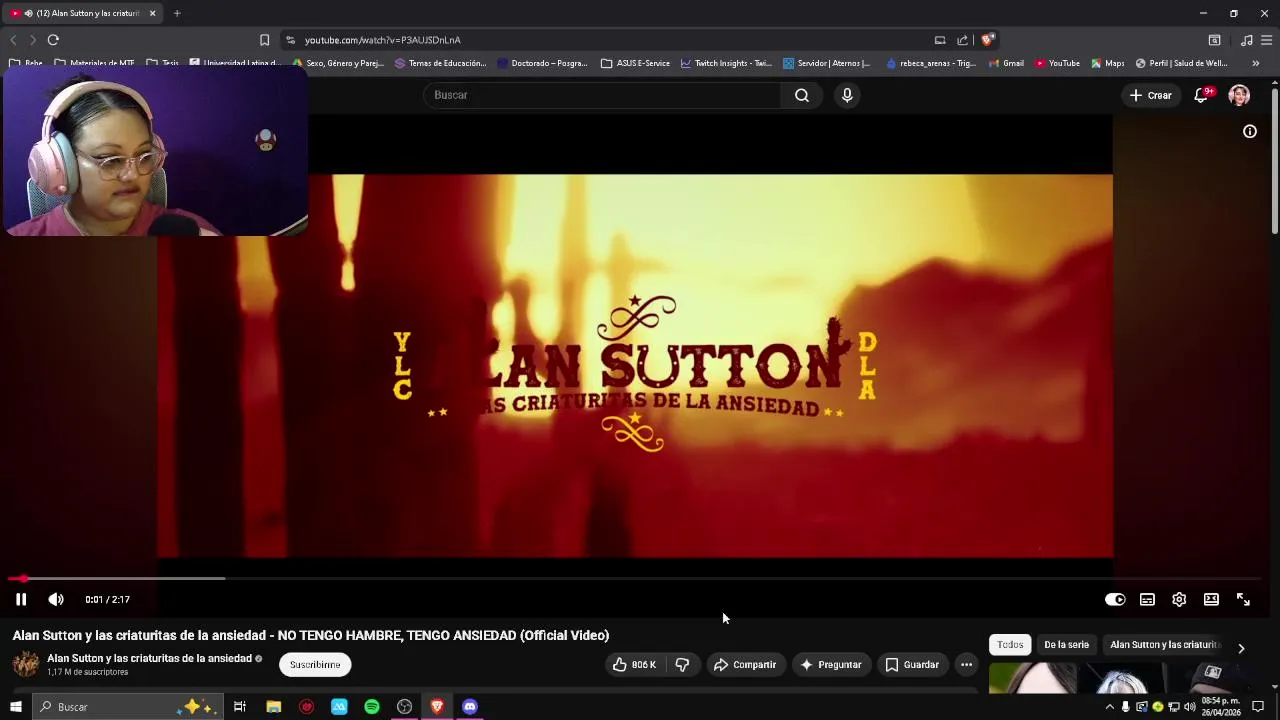Select the Todos filter chip
This screenshot has height=720, width=1280.
pos(1010,645)
